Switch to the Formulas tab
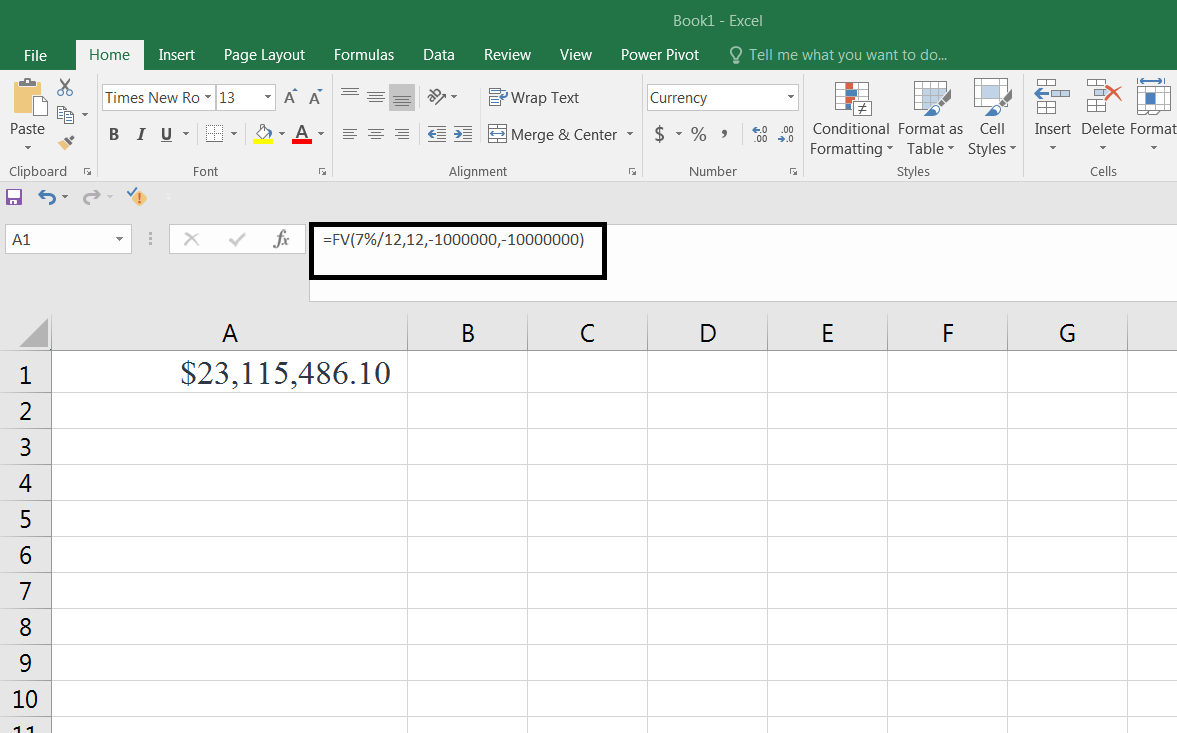Screen dimensions: 1177x733 364,55
